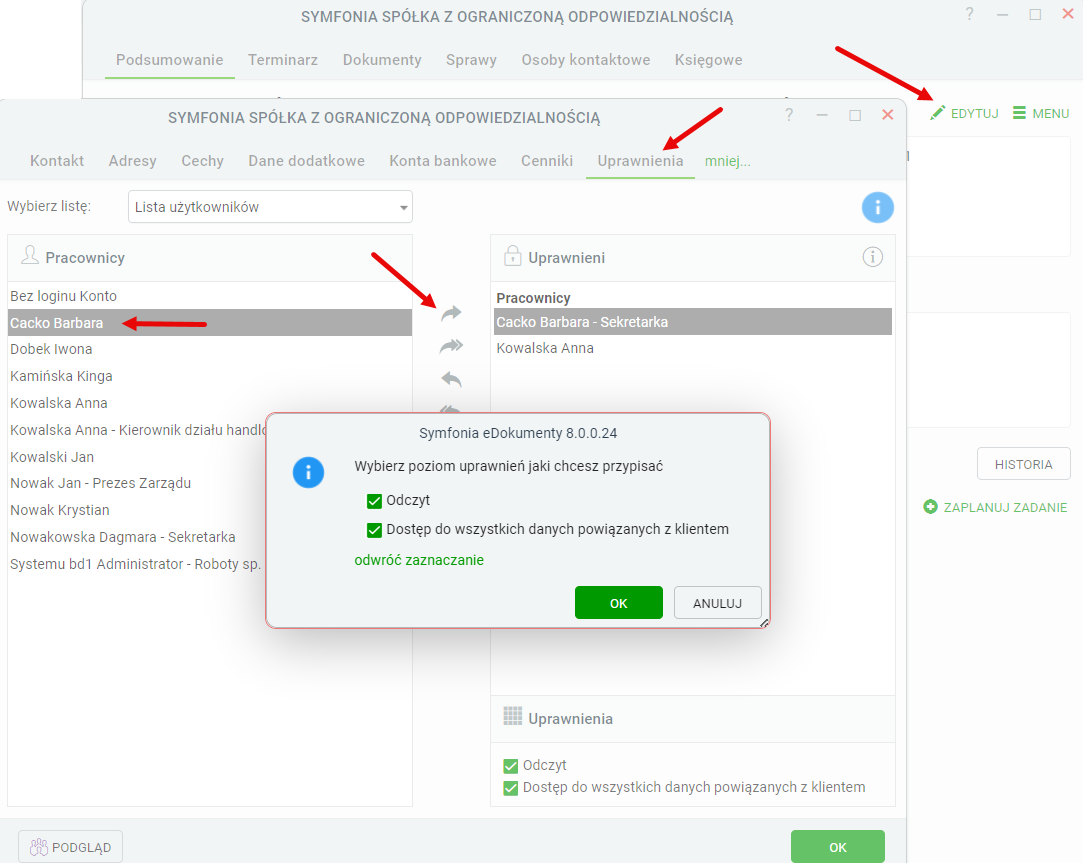Click the blue info icon in the dialog
Screen dimensions: 1083x863
308,473
